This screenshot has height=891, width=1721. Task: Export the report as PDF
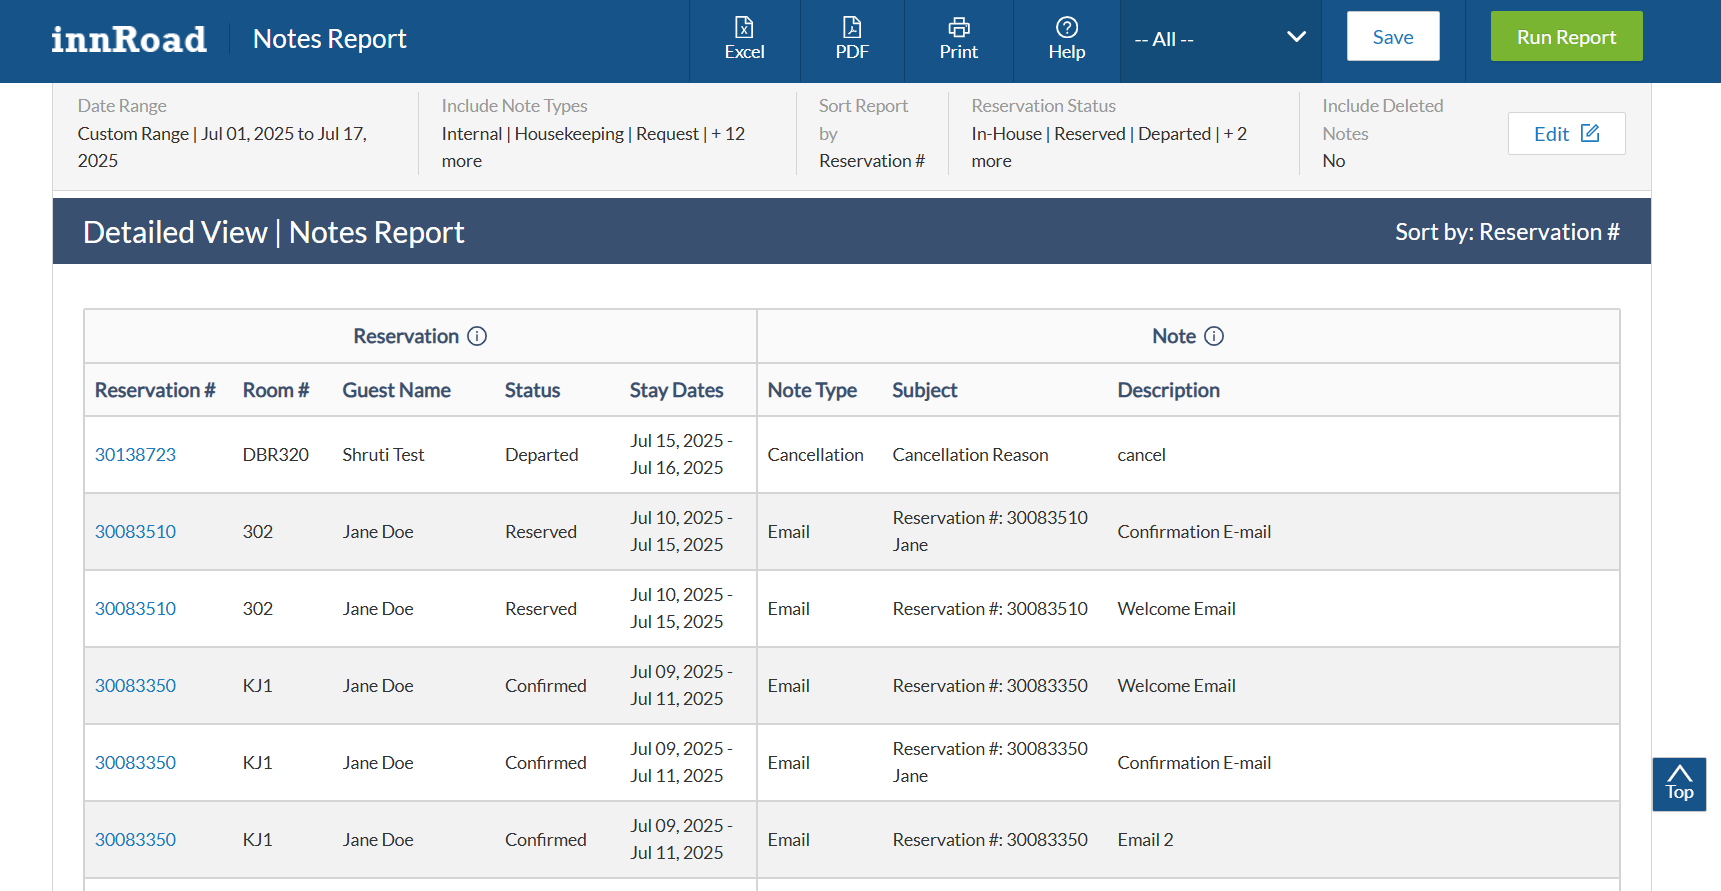coord(852,40)
